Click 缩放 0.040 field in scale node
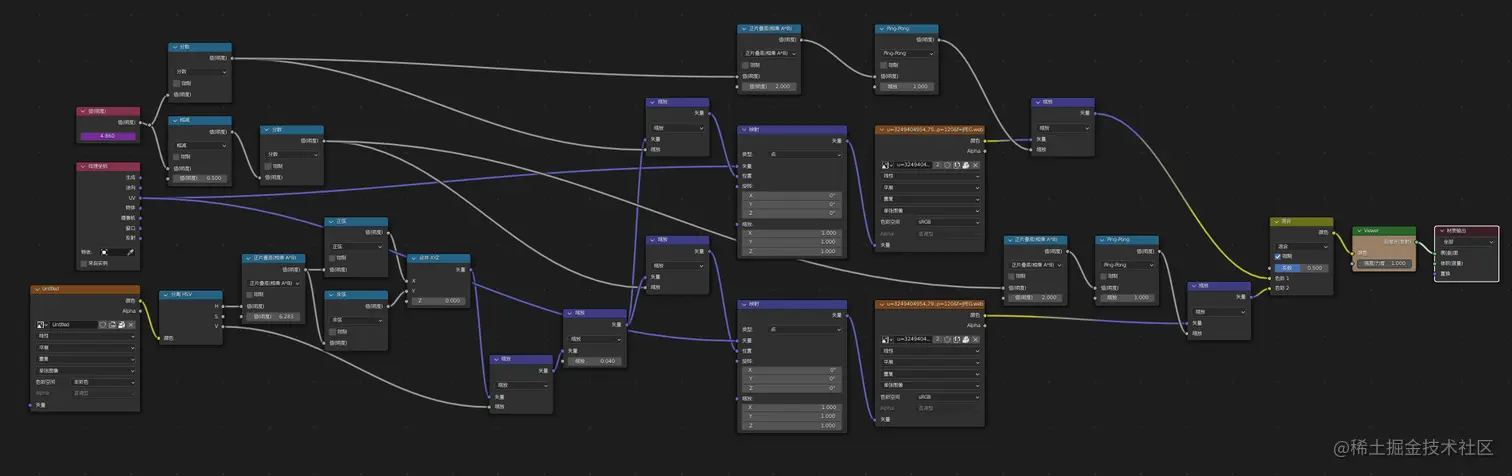Viewport: 1512px width, 476px height. [595, 361]
